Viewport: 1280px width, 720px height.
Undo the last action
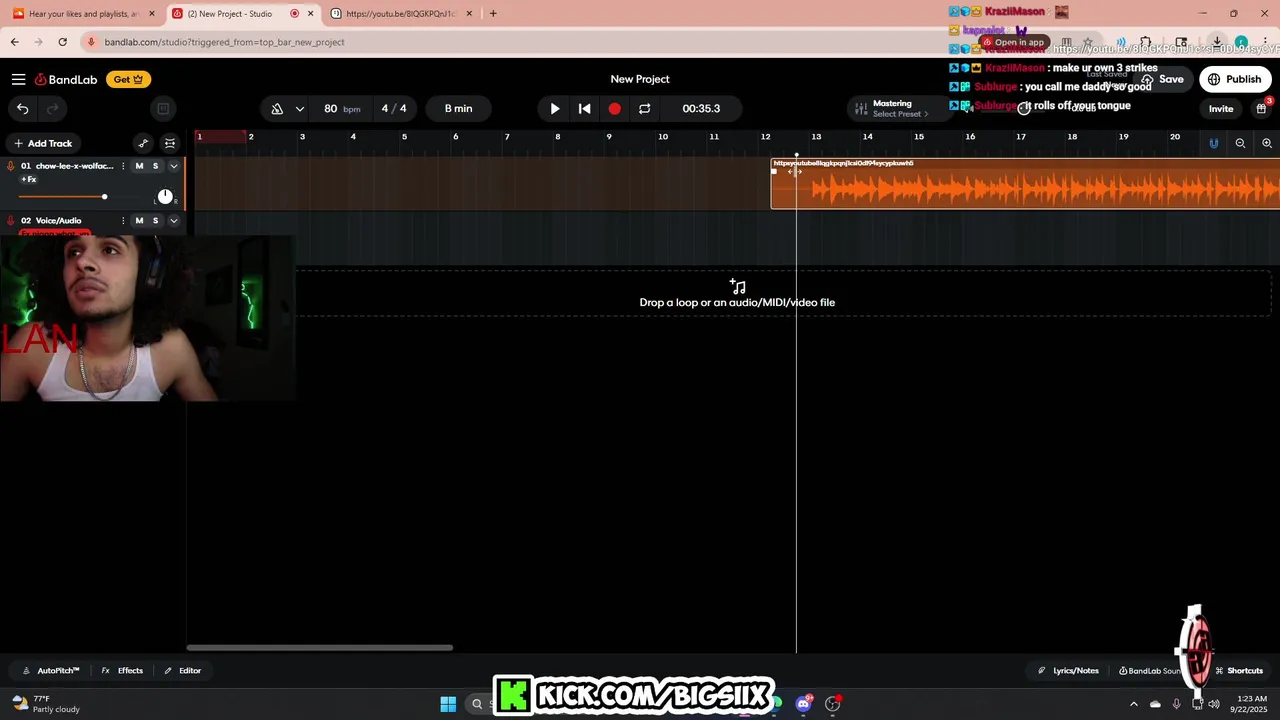click(x=23, y=108)
